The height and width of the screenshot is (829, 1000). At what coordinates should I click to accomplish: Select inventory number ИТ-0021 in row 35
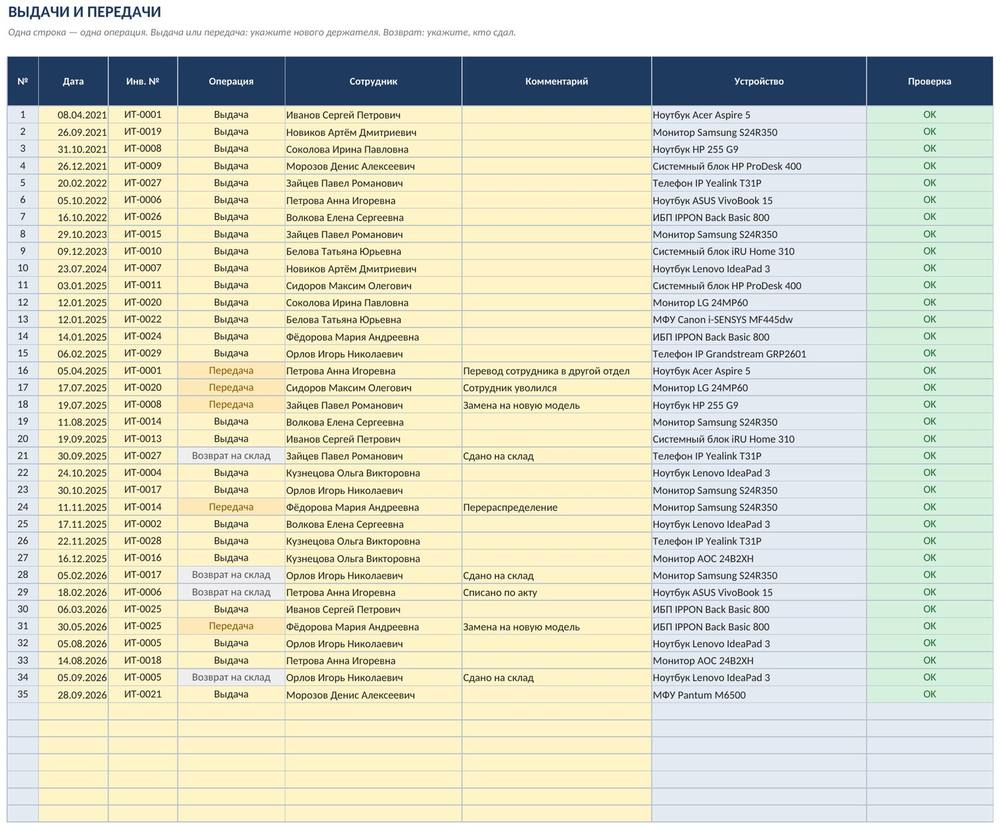click(143, 694)
